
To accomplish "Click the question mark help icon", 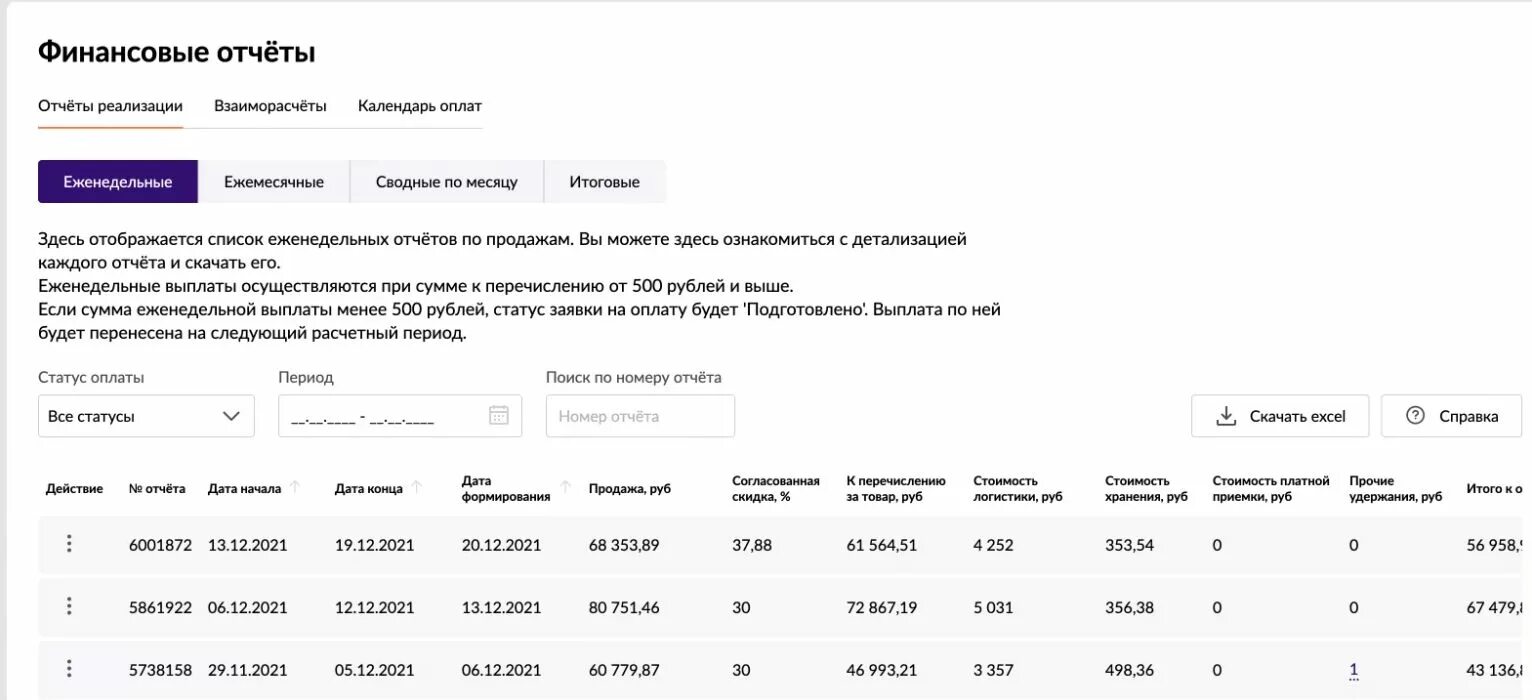I will (1415, 416).
